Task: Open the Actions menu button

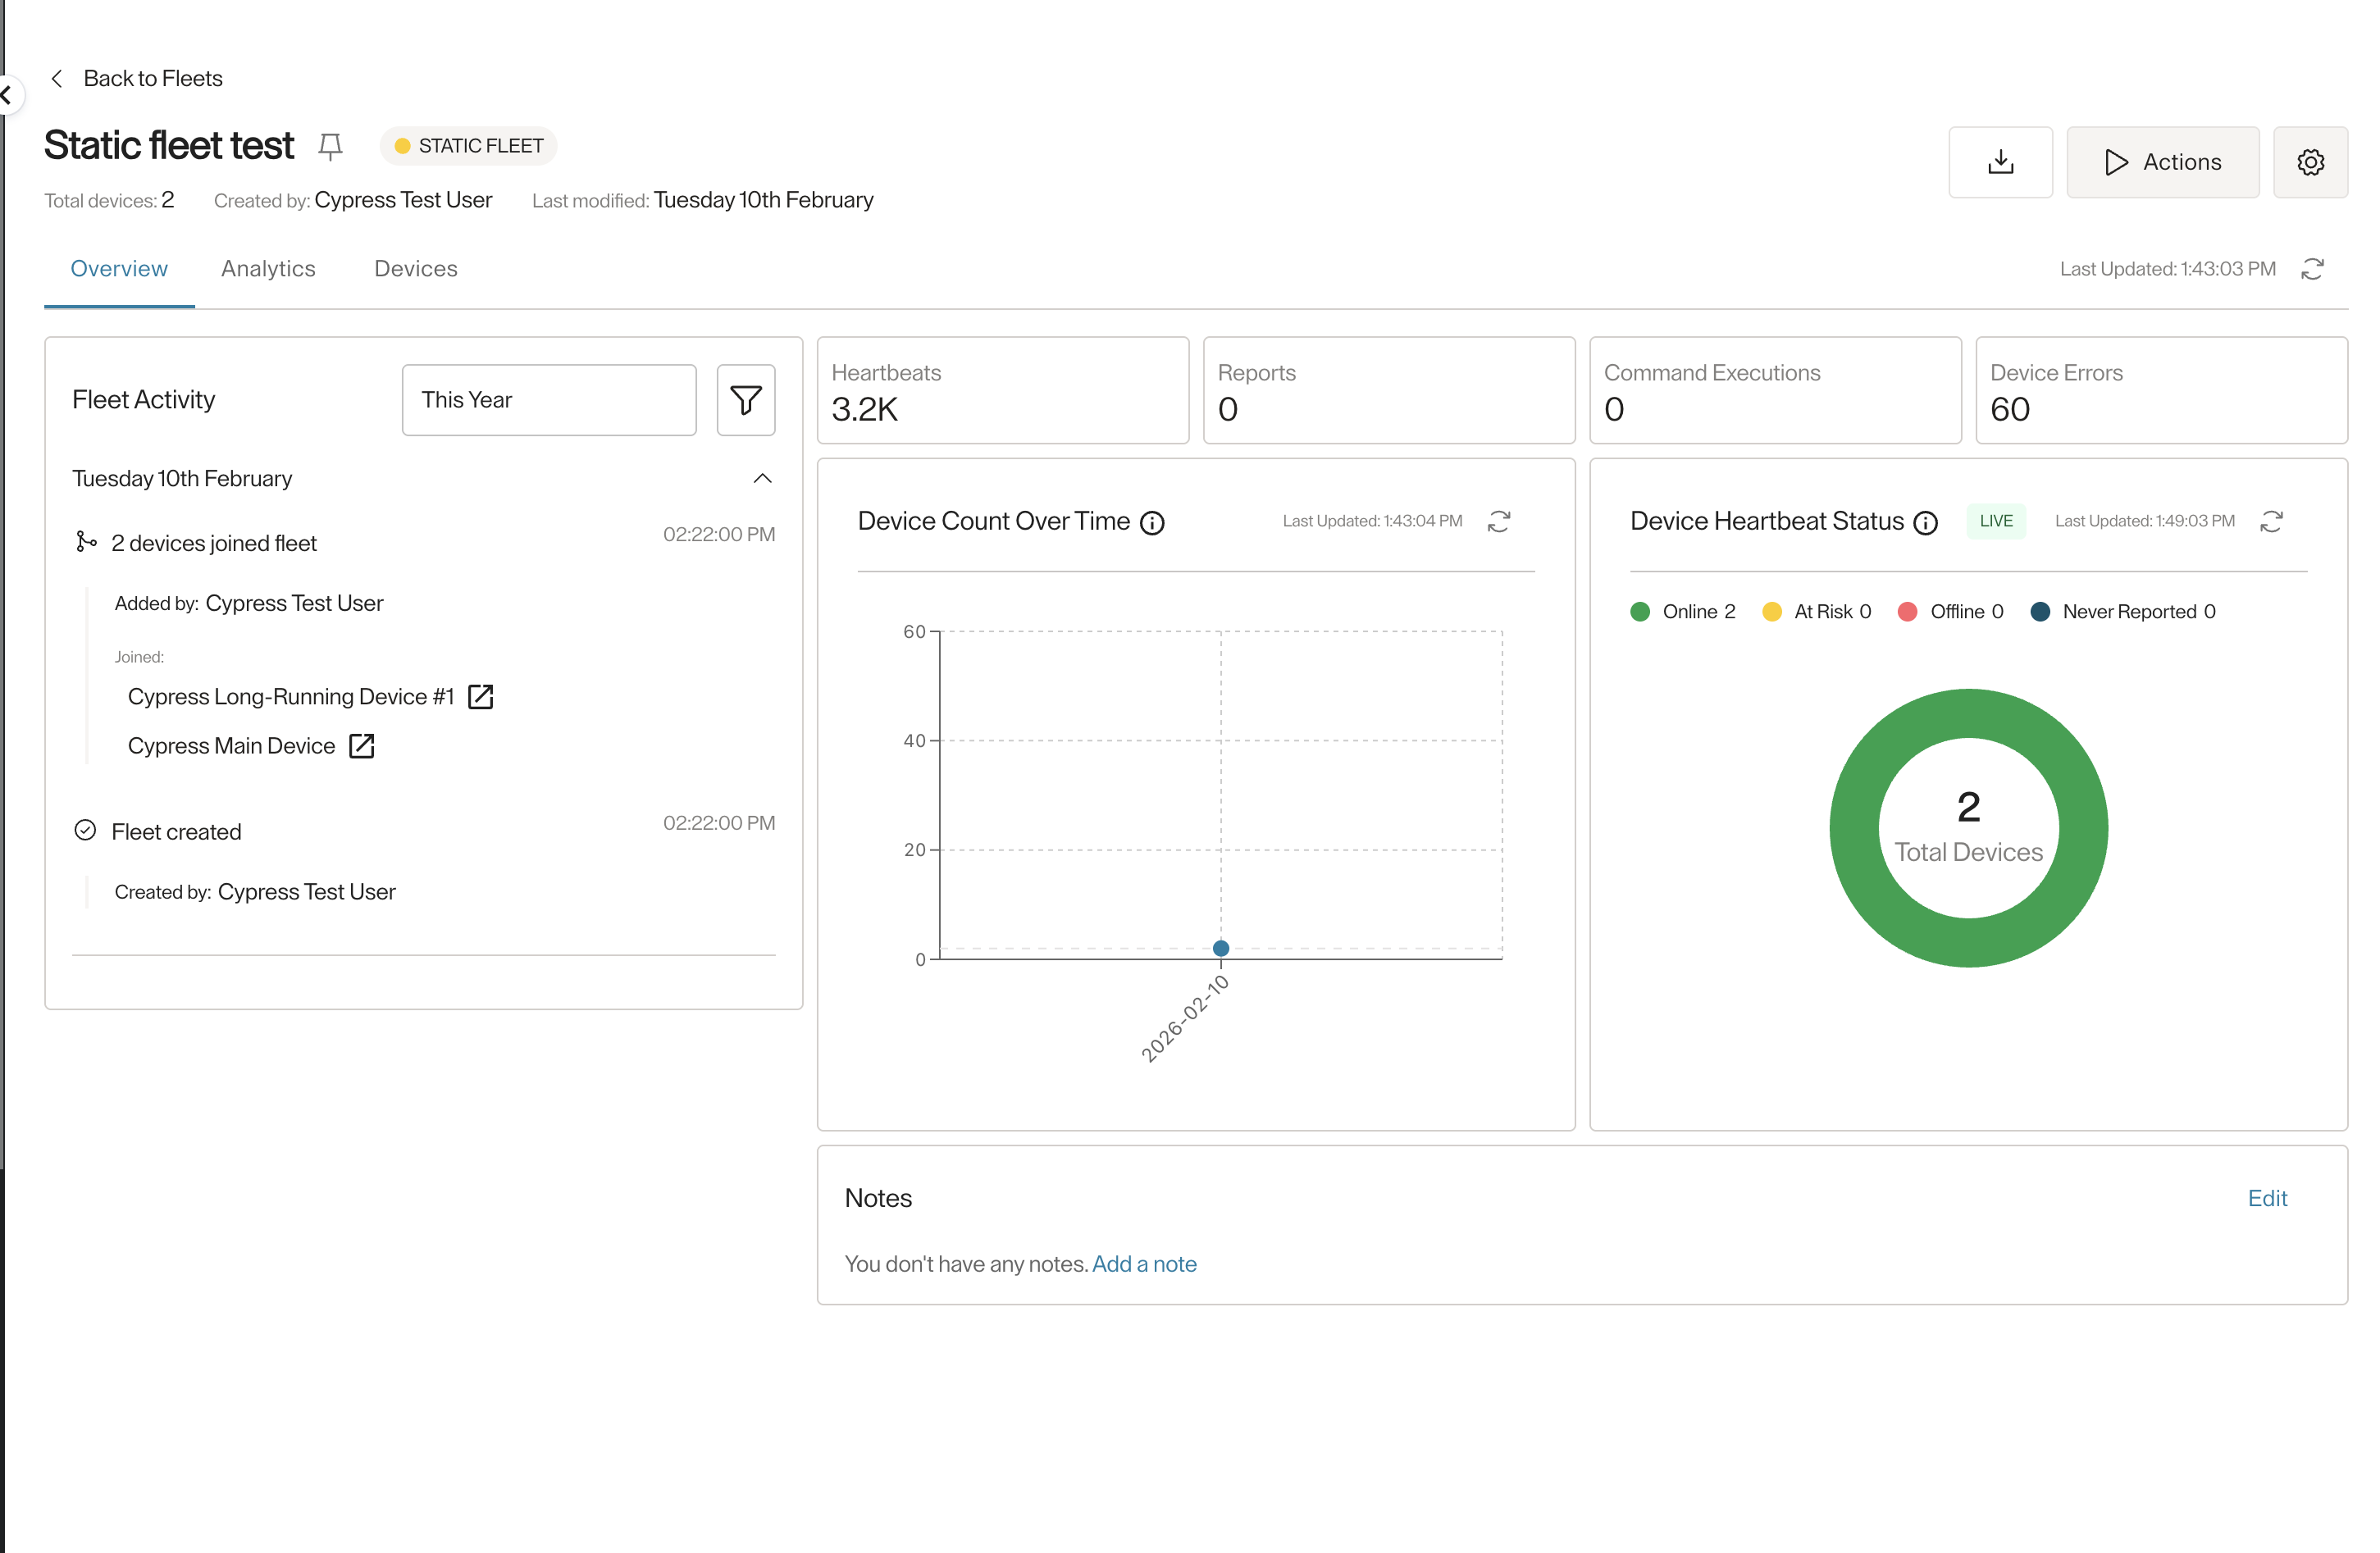Action: tap(2162, 162)
